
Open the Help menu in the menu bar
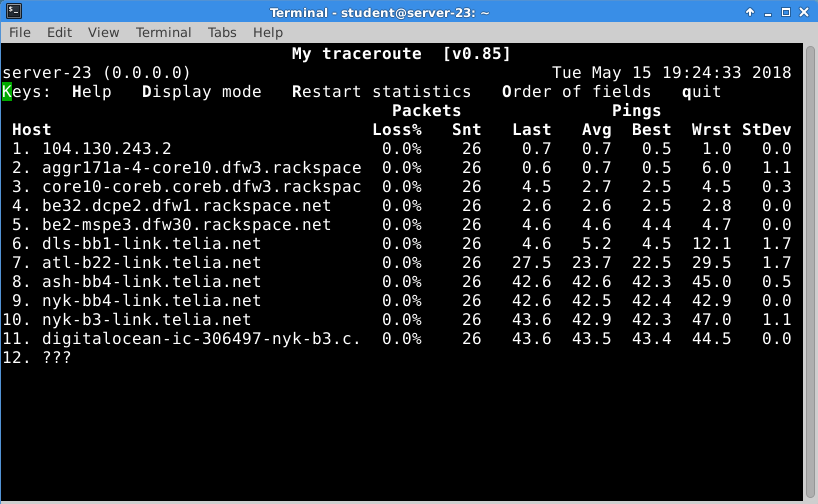click(268, 32)
